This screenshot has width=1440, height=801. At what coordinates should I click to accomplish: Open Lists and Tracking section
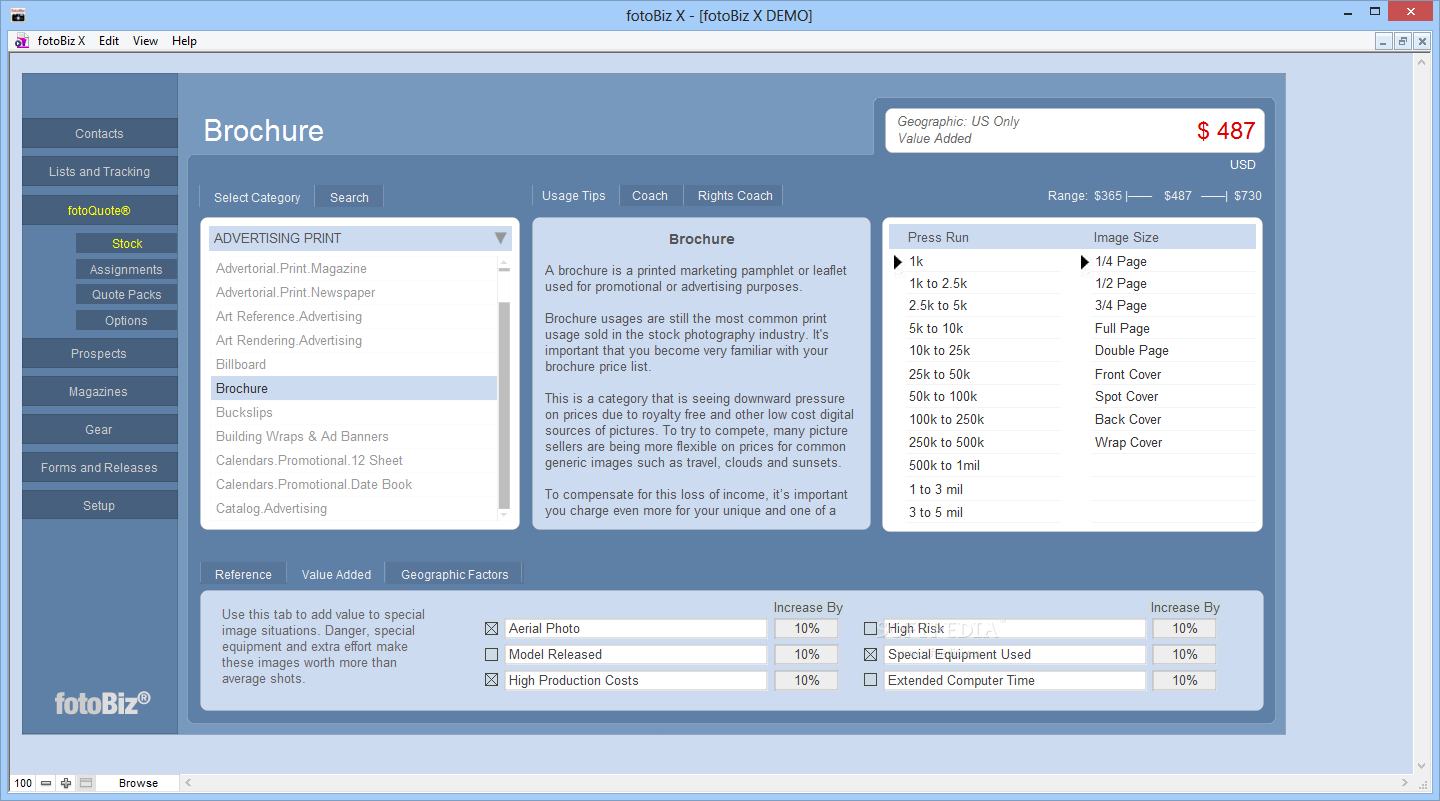pyautogui.click(x=99, y=172)
